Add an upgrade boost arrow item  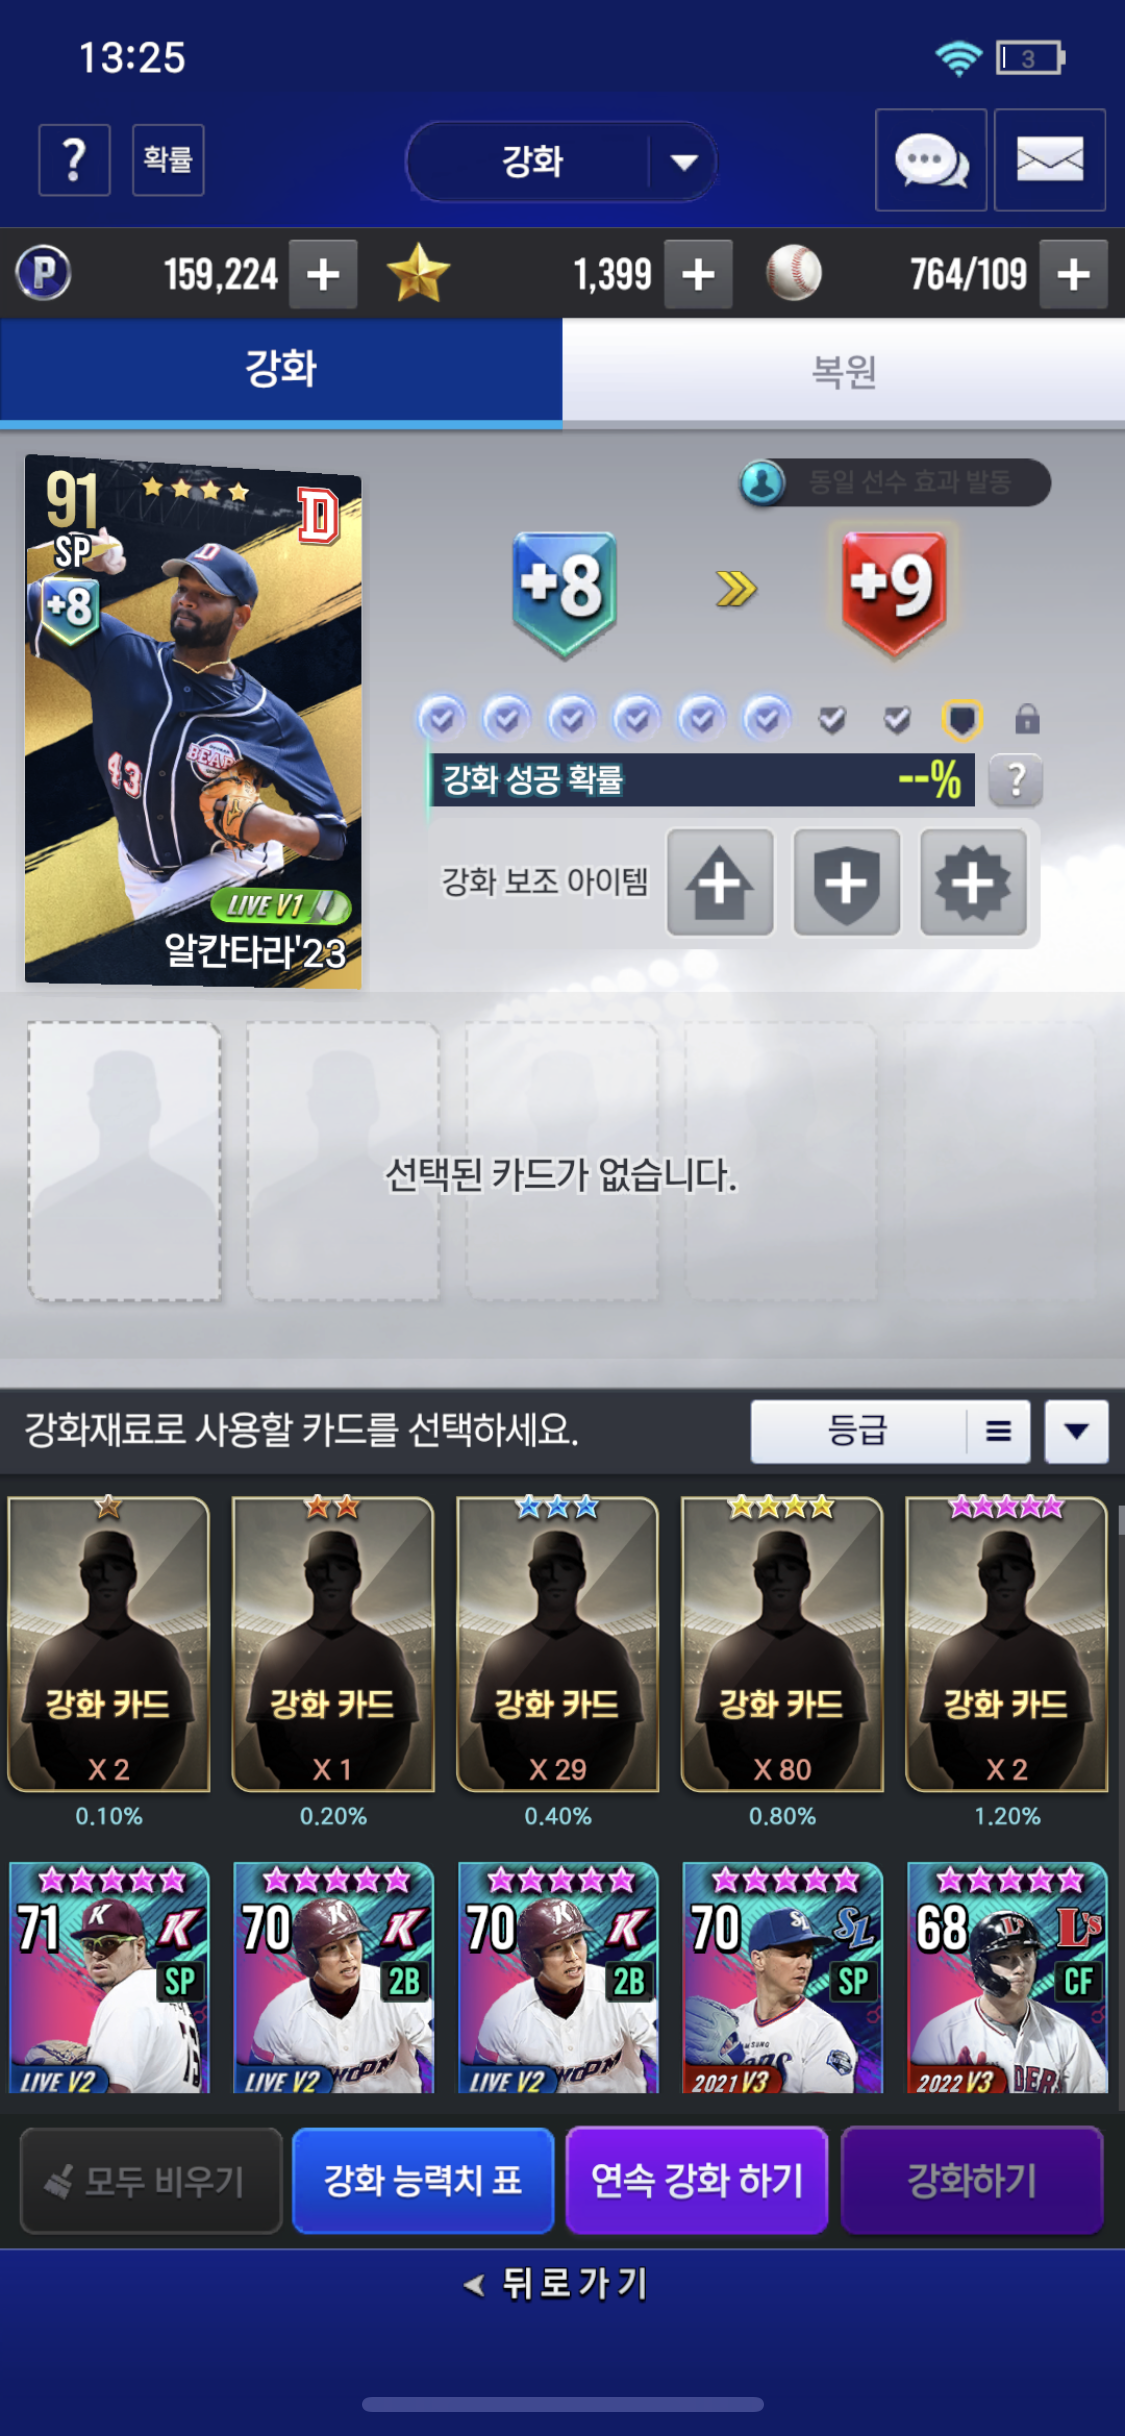point(720,882)
